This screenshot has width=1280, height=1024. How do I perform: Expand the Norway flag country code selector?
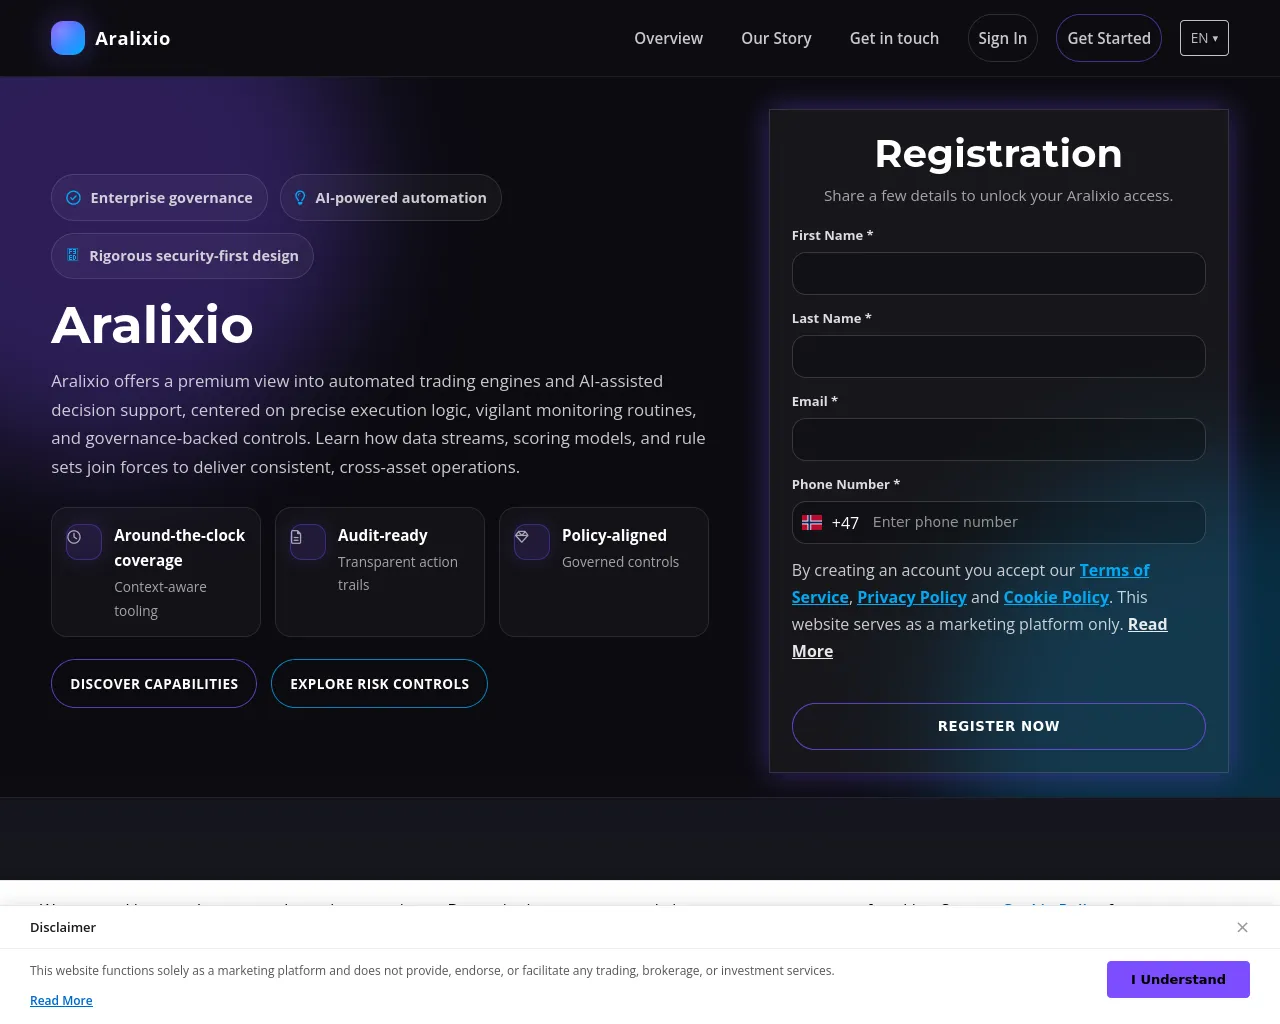tap(830, 522)
